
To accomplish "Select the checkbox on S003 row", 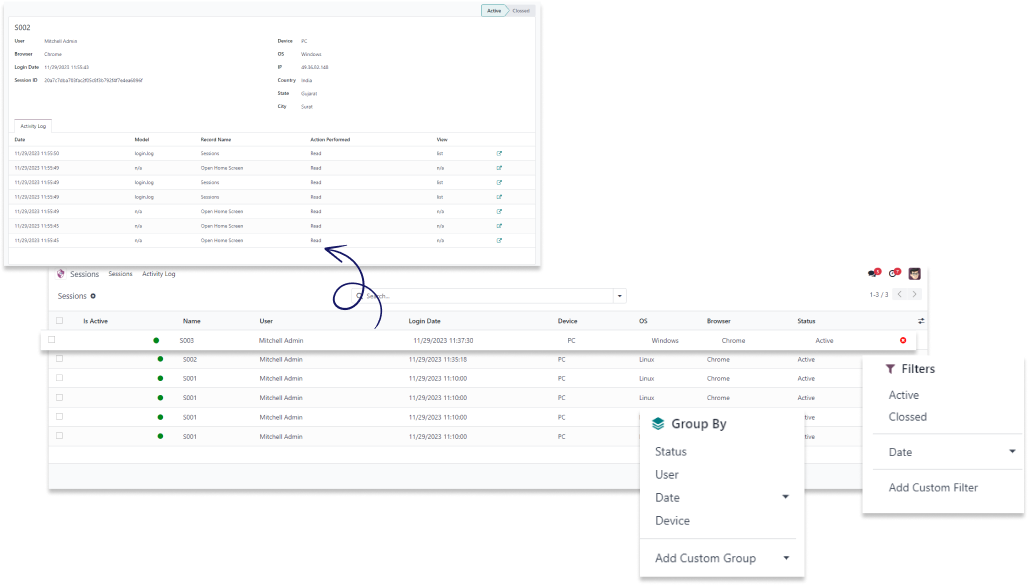I will coord(52,340).
